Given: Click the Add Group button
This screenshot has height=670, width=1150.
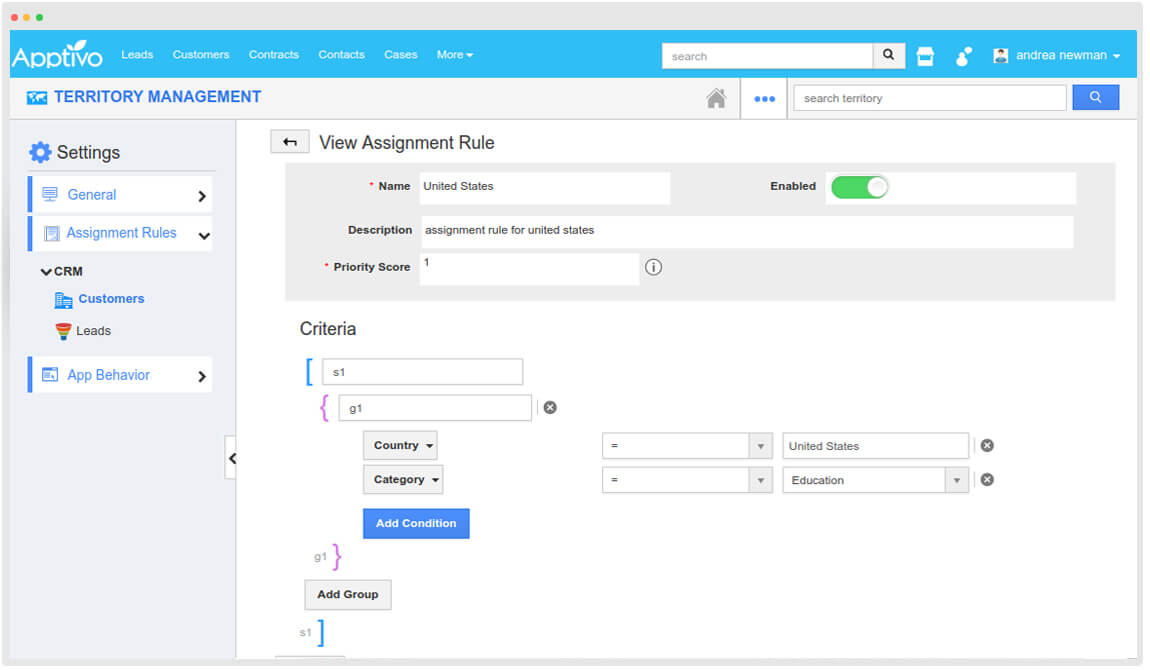Looking at the screenshot, I should pos(347,594).
